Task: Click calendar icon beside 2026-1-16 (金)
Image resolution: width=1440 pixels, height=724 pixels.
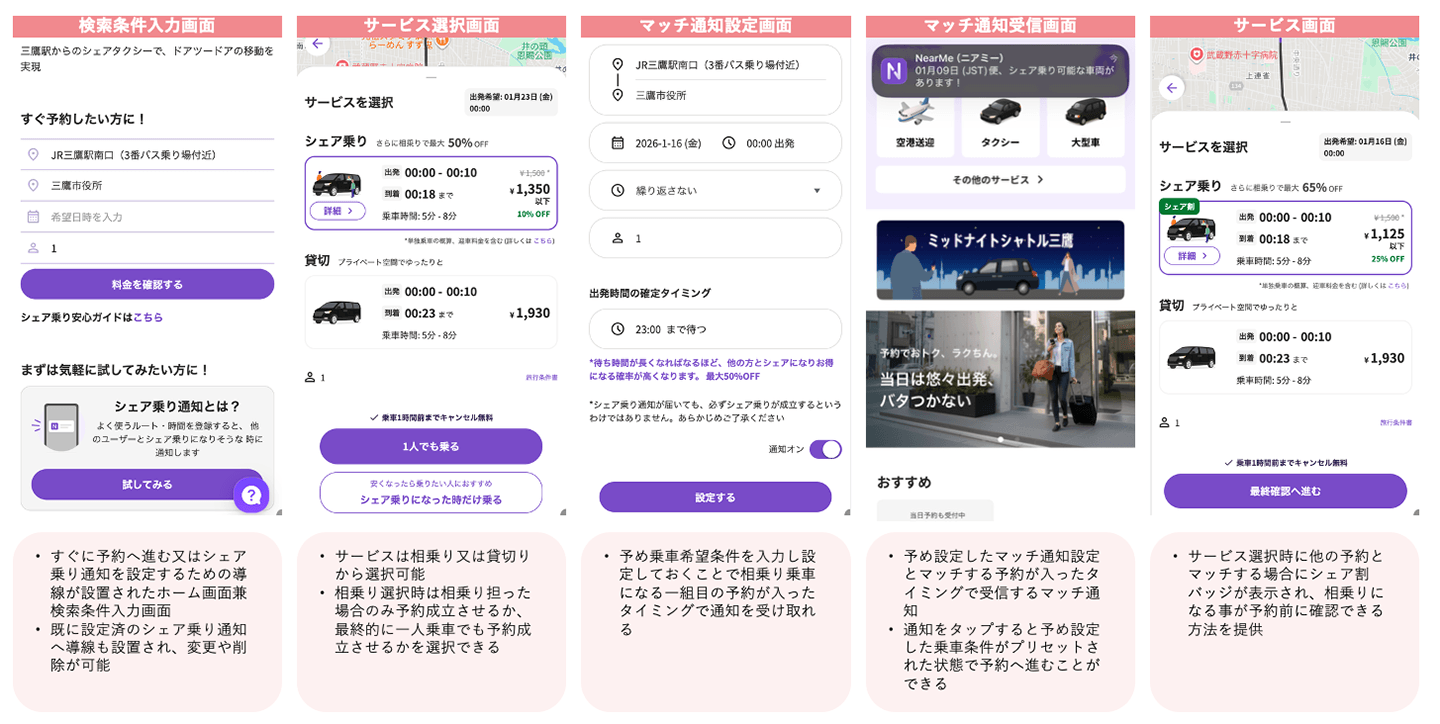Action: 617,143
